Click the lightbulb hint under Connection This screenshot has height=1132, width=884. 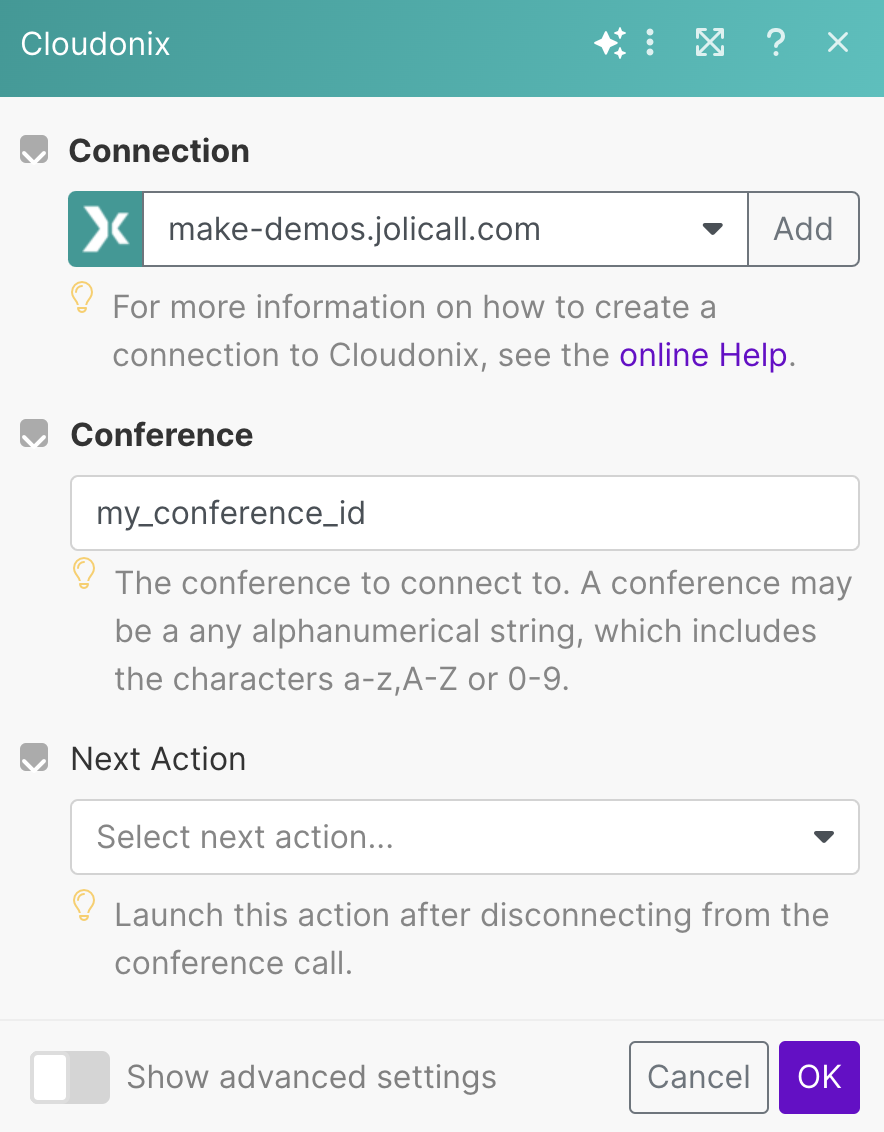(83, 298)
